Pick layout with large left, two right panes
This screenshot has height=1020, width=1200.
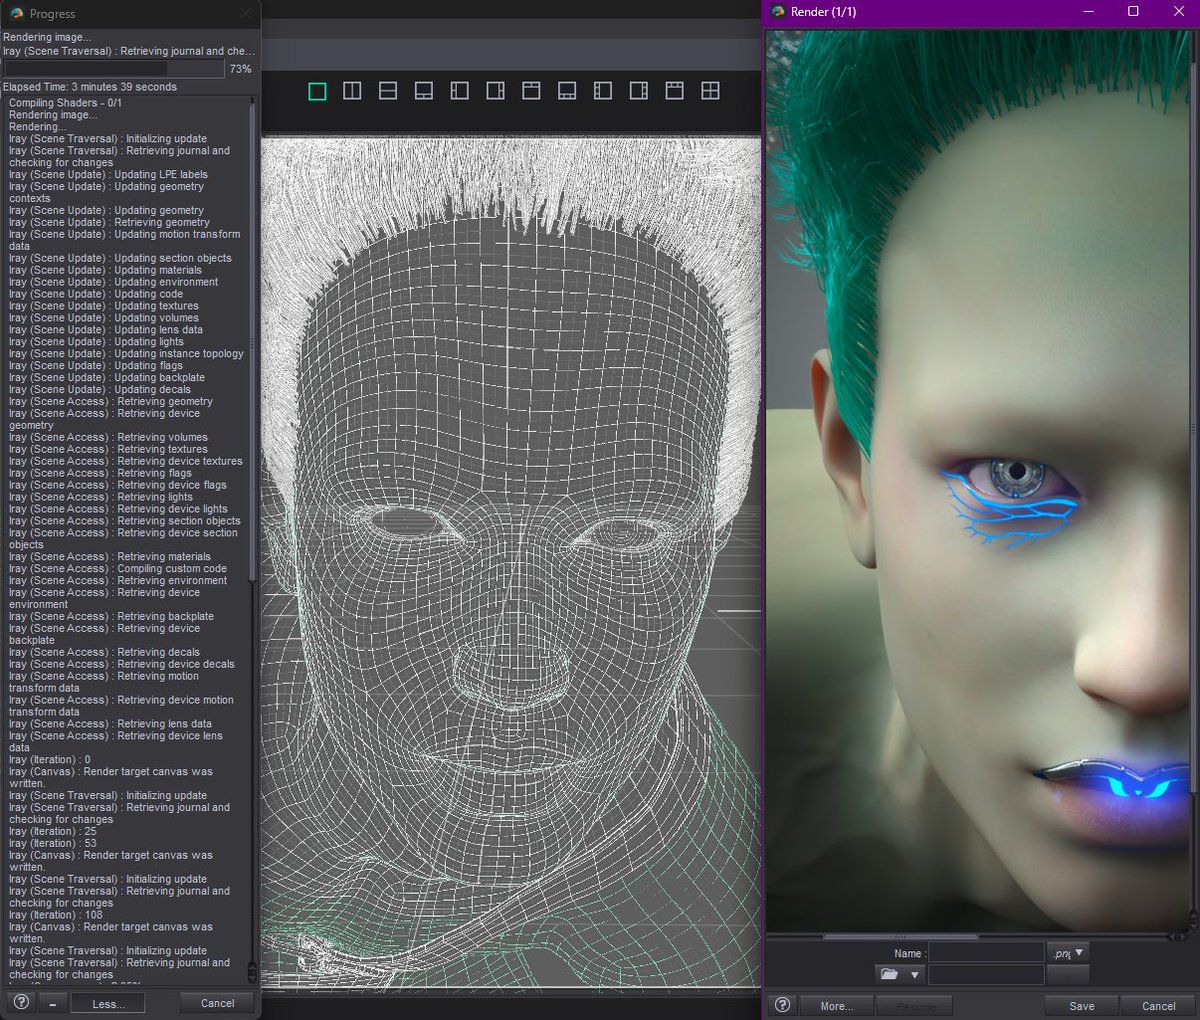coord(495,91)
